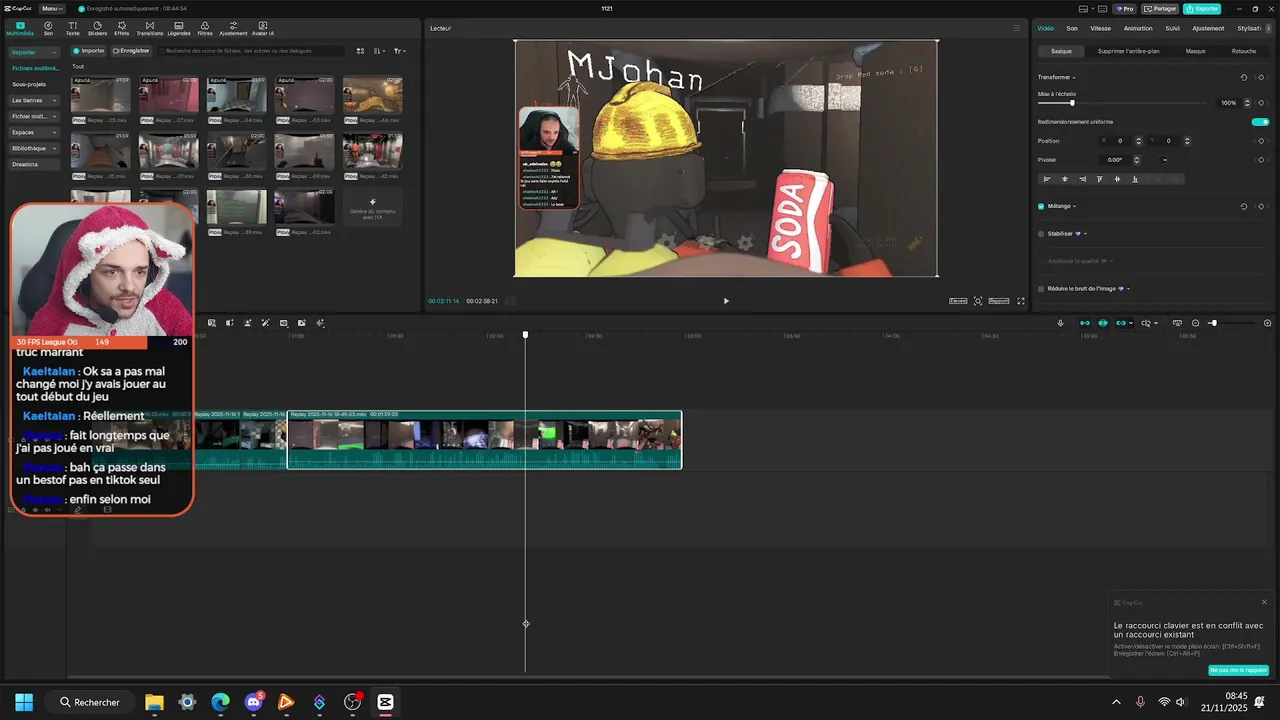Image resolution: width=1280 pixels, height=720 pixels.
Task: Expand the Espaces section
Action: (35, 132)
